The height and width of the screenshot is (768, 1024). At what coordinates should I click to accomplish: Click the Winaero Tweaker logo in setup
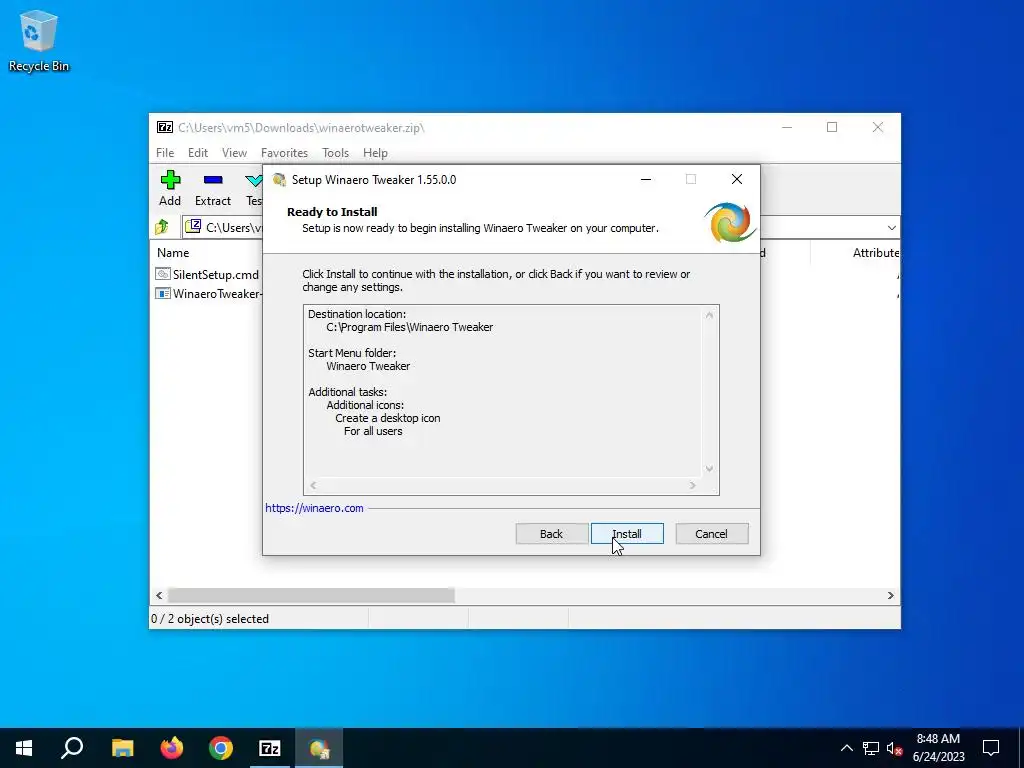point(730,223)
